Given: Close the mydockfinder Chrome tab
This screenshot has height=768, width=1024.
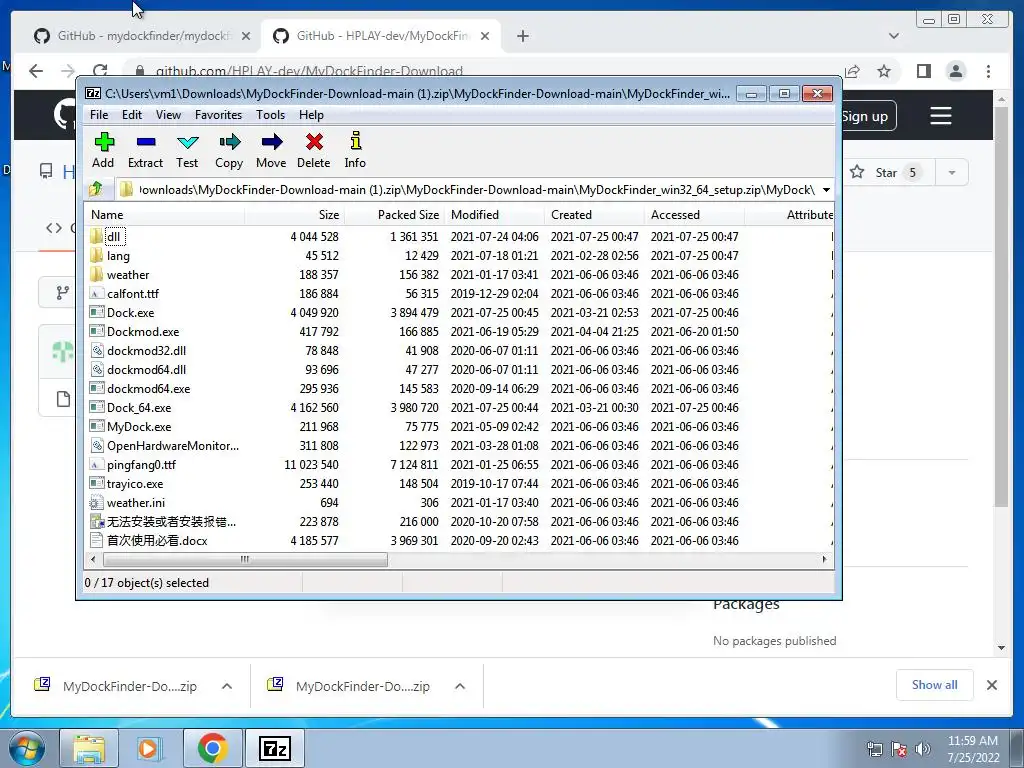Looking at the screenshot, I should pyautogui.click(x=246, y=36).
